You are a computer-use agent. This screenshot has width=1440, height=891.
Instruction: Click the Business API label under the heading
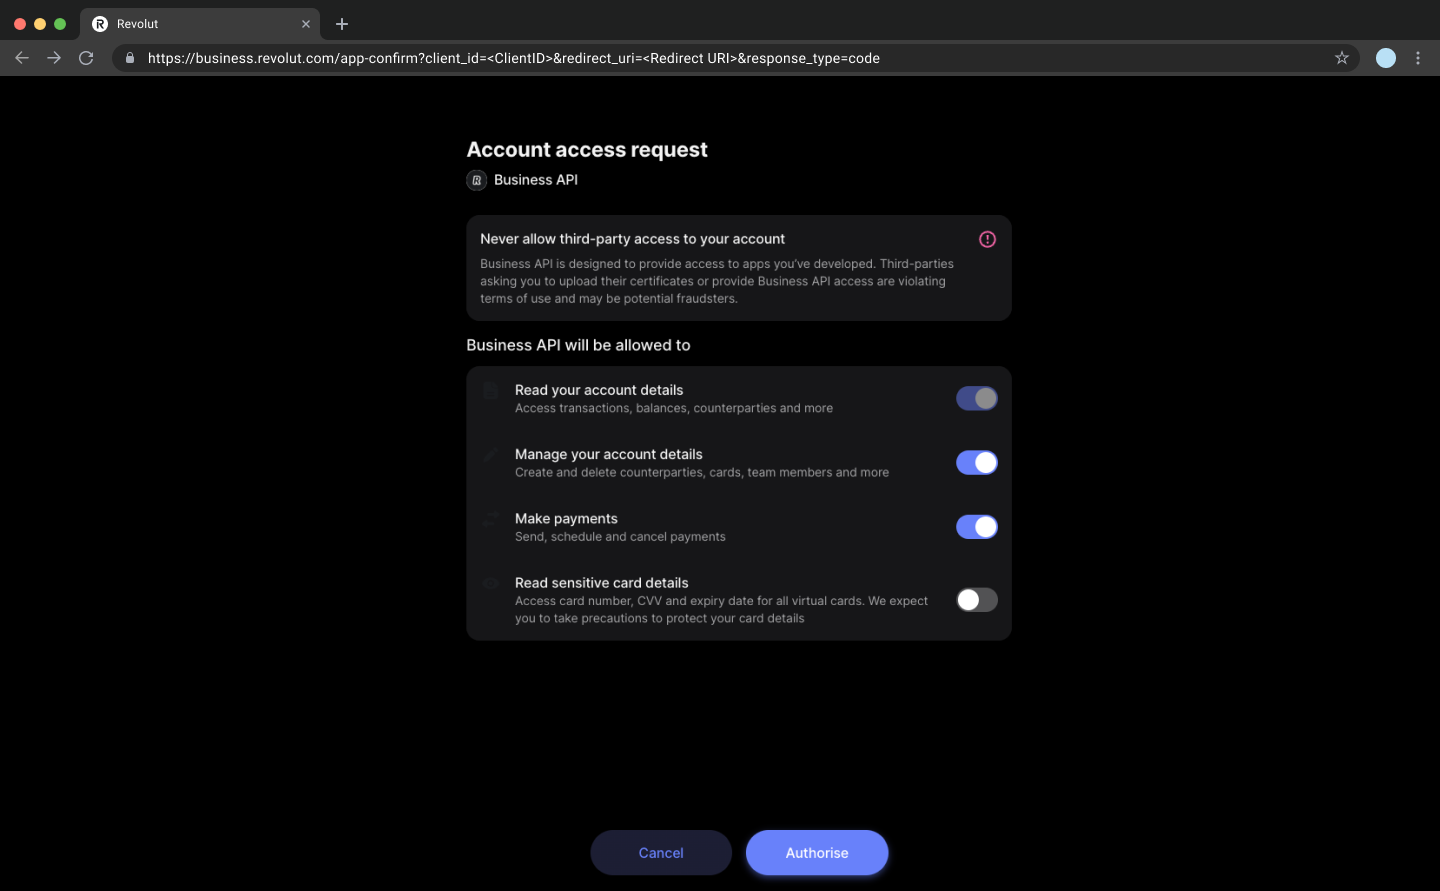pos(536,180)
